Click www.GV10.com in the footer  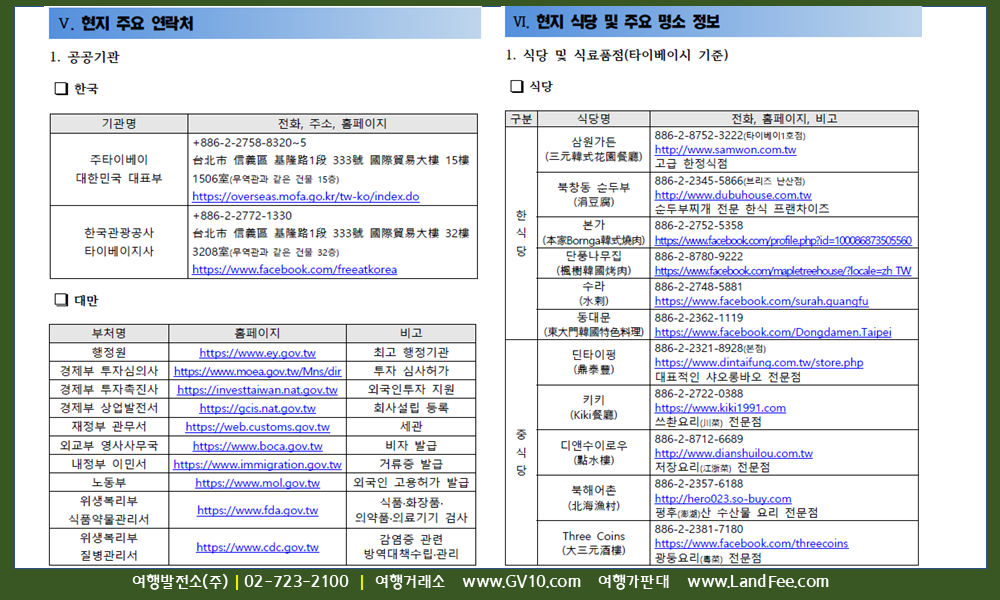(x=522, y=582)
